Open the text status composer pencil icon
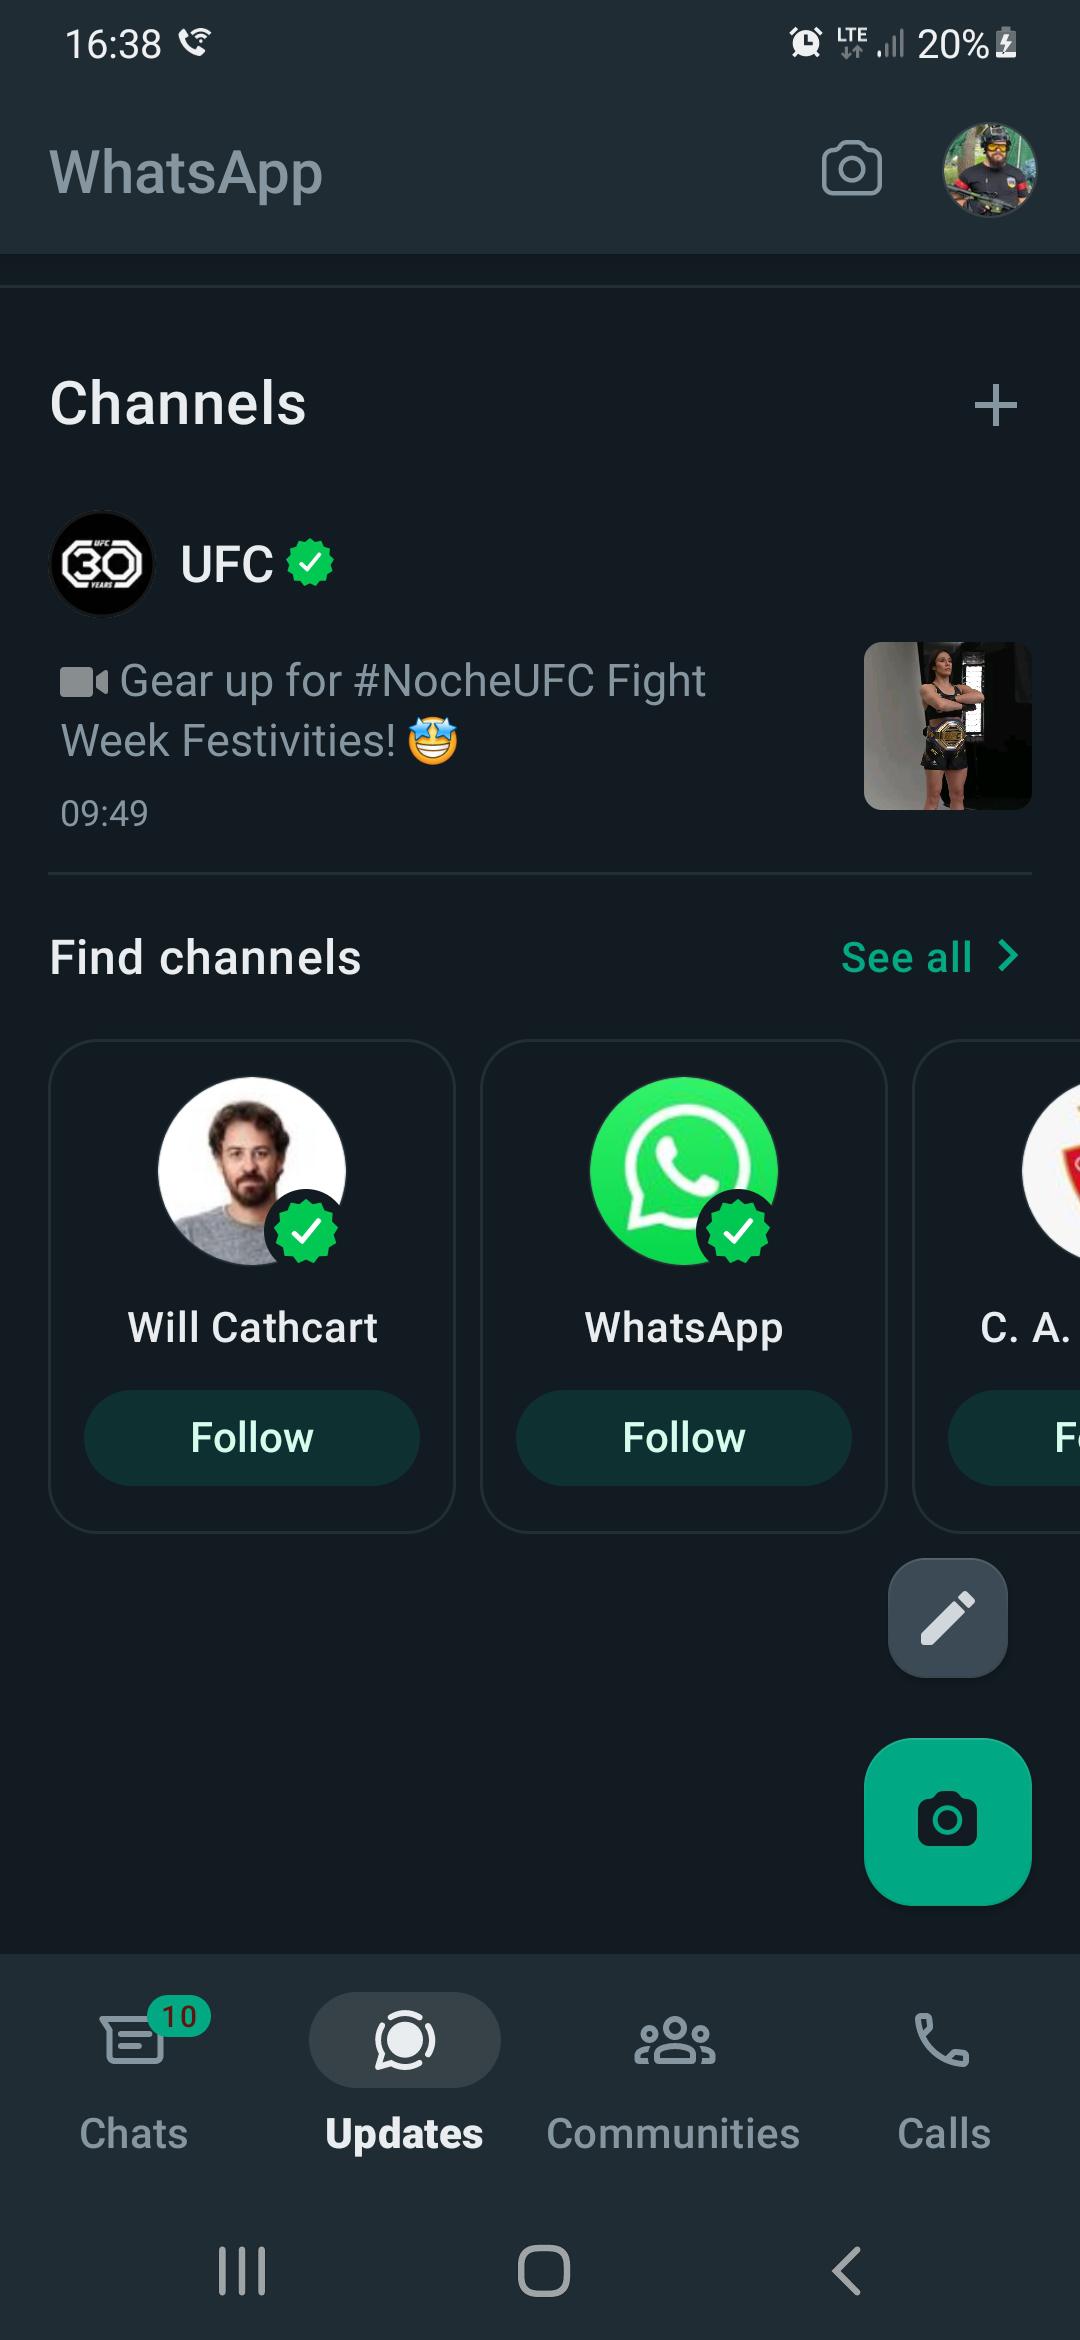 point(947,1618)
